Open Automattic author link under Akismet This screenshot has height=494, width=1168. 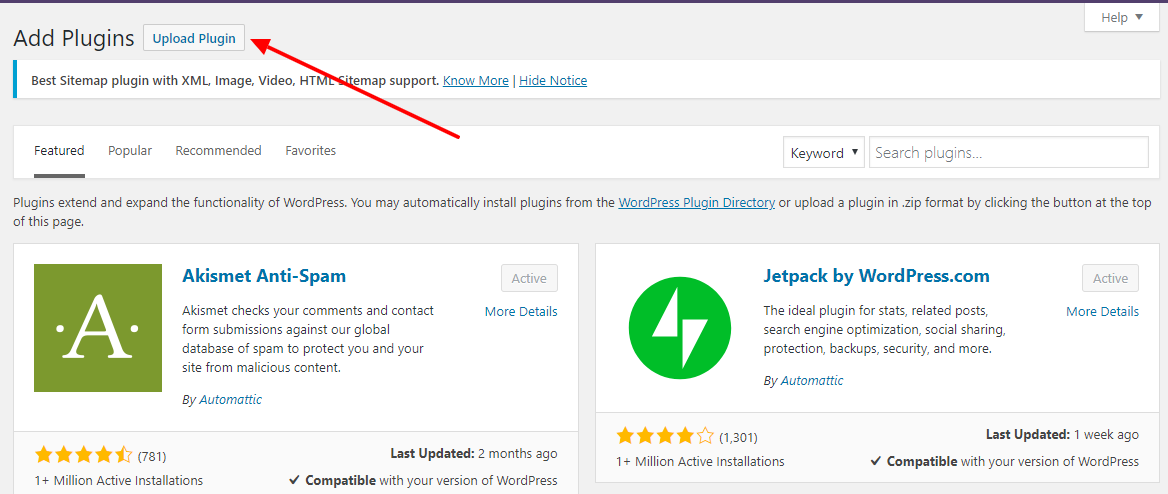pos(231,399)
